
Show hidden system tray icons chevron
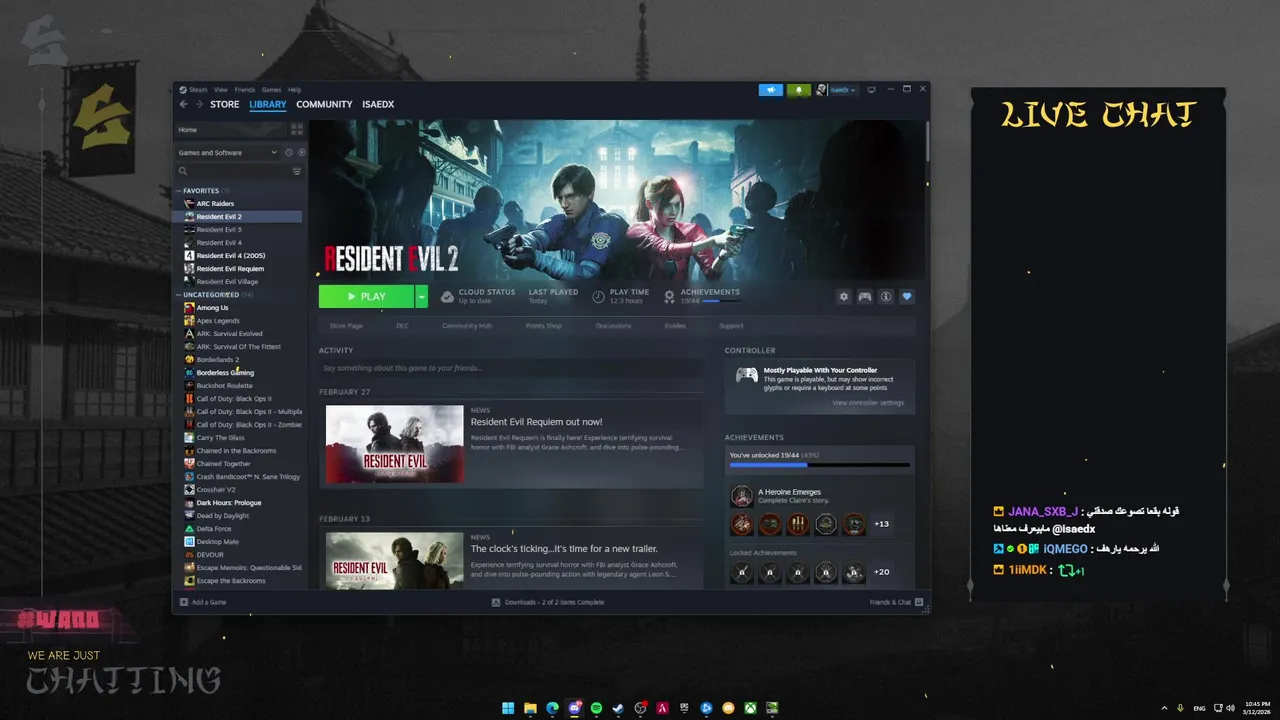(1165, 708)
